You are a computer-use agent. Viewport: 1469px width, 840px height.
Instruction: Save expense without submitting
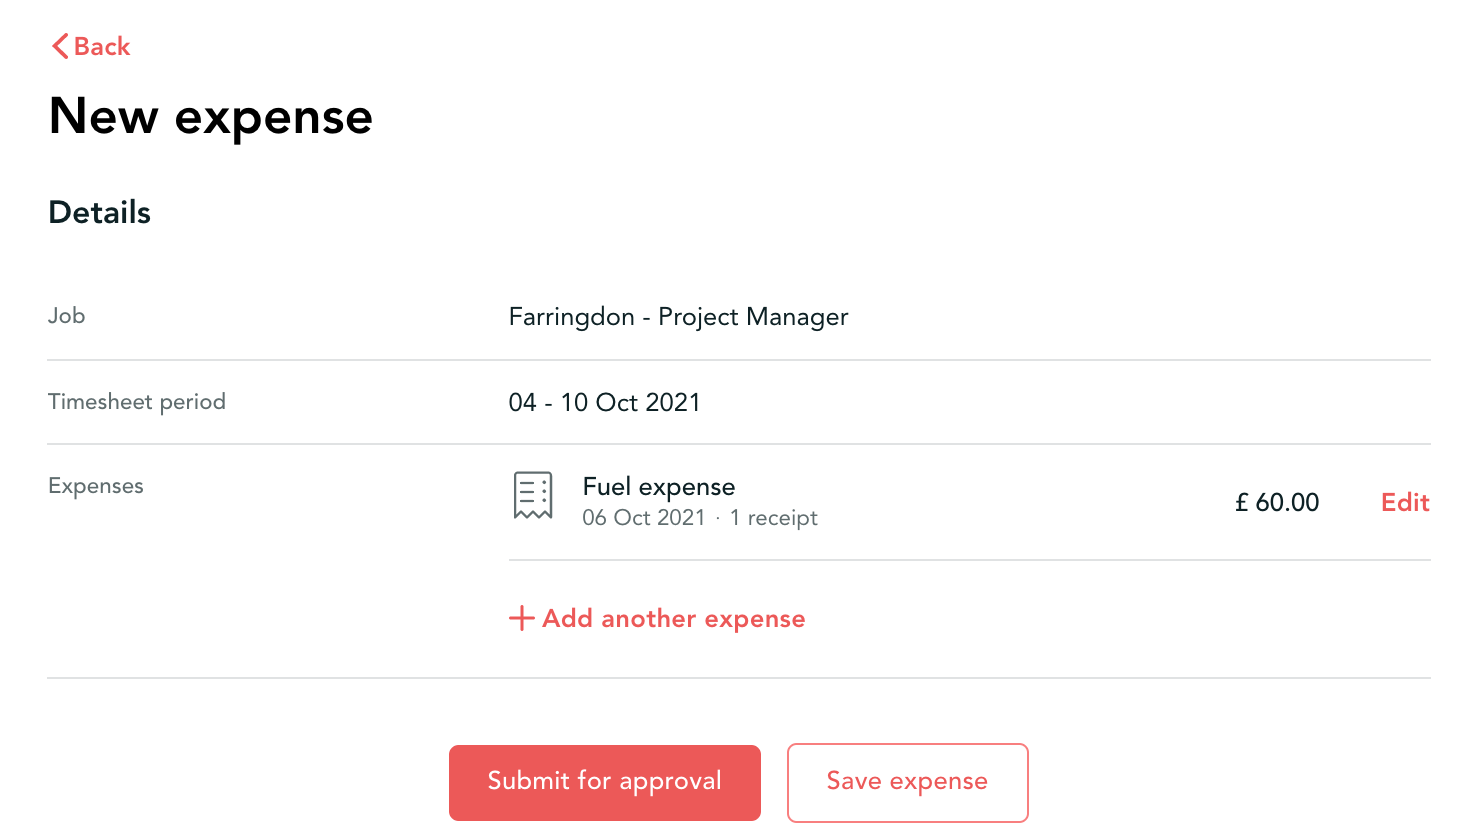click(x=907, y=782)
